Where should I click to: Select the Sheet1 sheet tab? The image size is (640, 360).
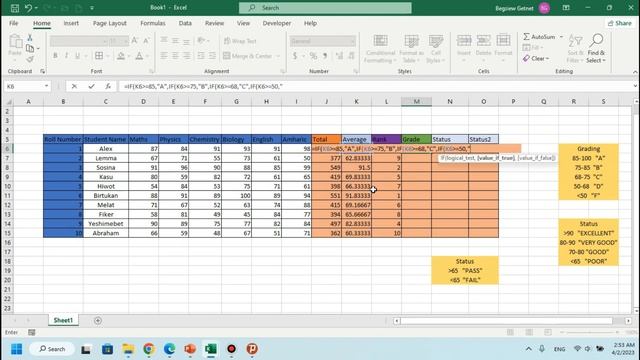tap(63, 320)
